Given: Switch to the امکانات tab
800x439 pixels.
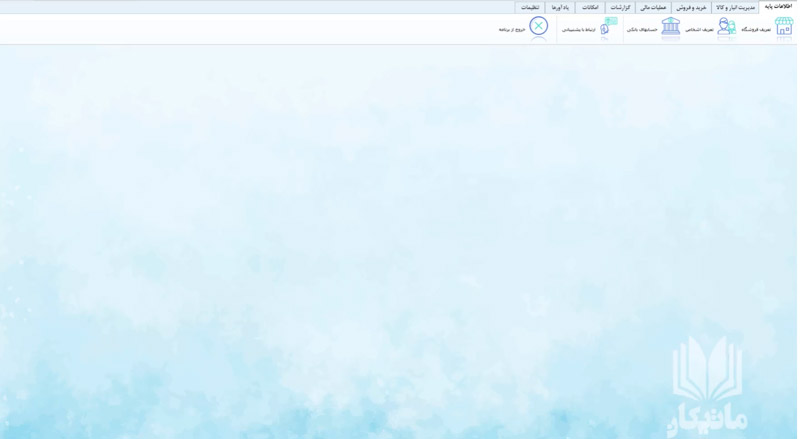Looking at the screenshot, I should point(590,7).
